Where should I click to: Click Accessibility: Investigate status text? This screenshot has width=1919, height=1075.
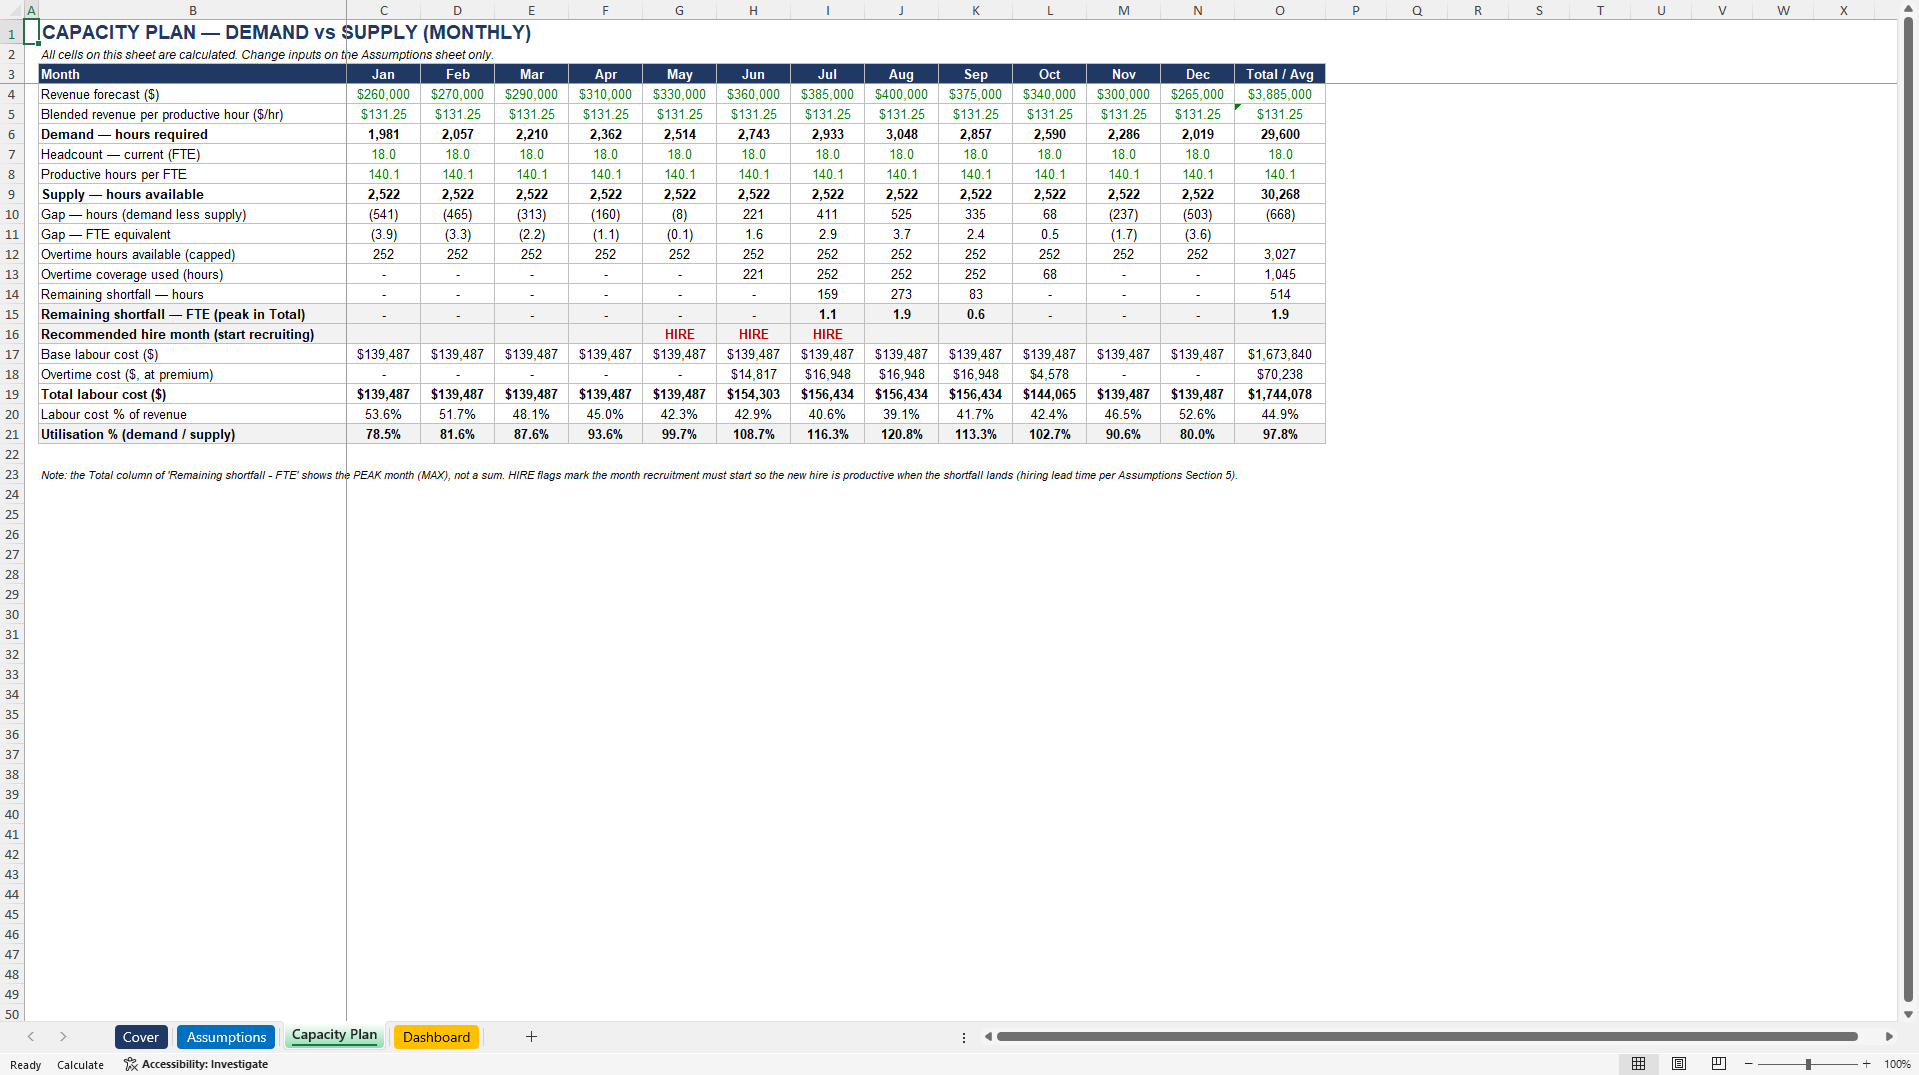click(x=204, y=1064)
